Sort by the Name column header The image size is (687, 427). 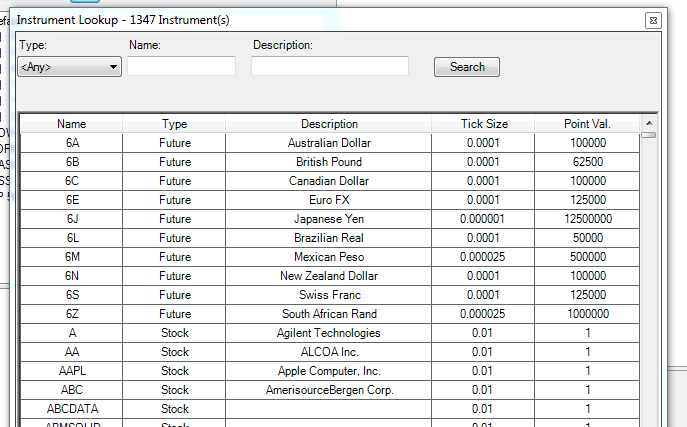(x=72, y=124)
